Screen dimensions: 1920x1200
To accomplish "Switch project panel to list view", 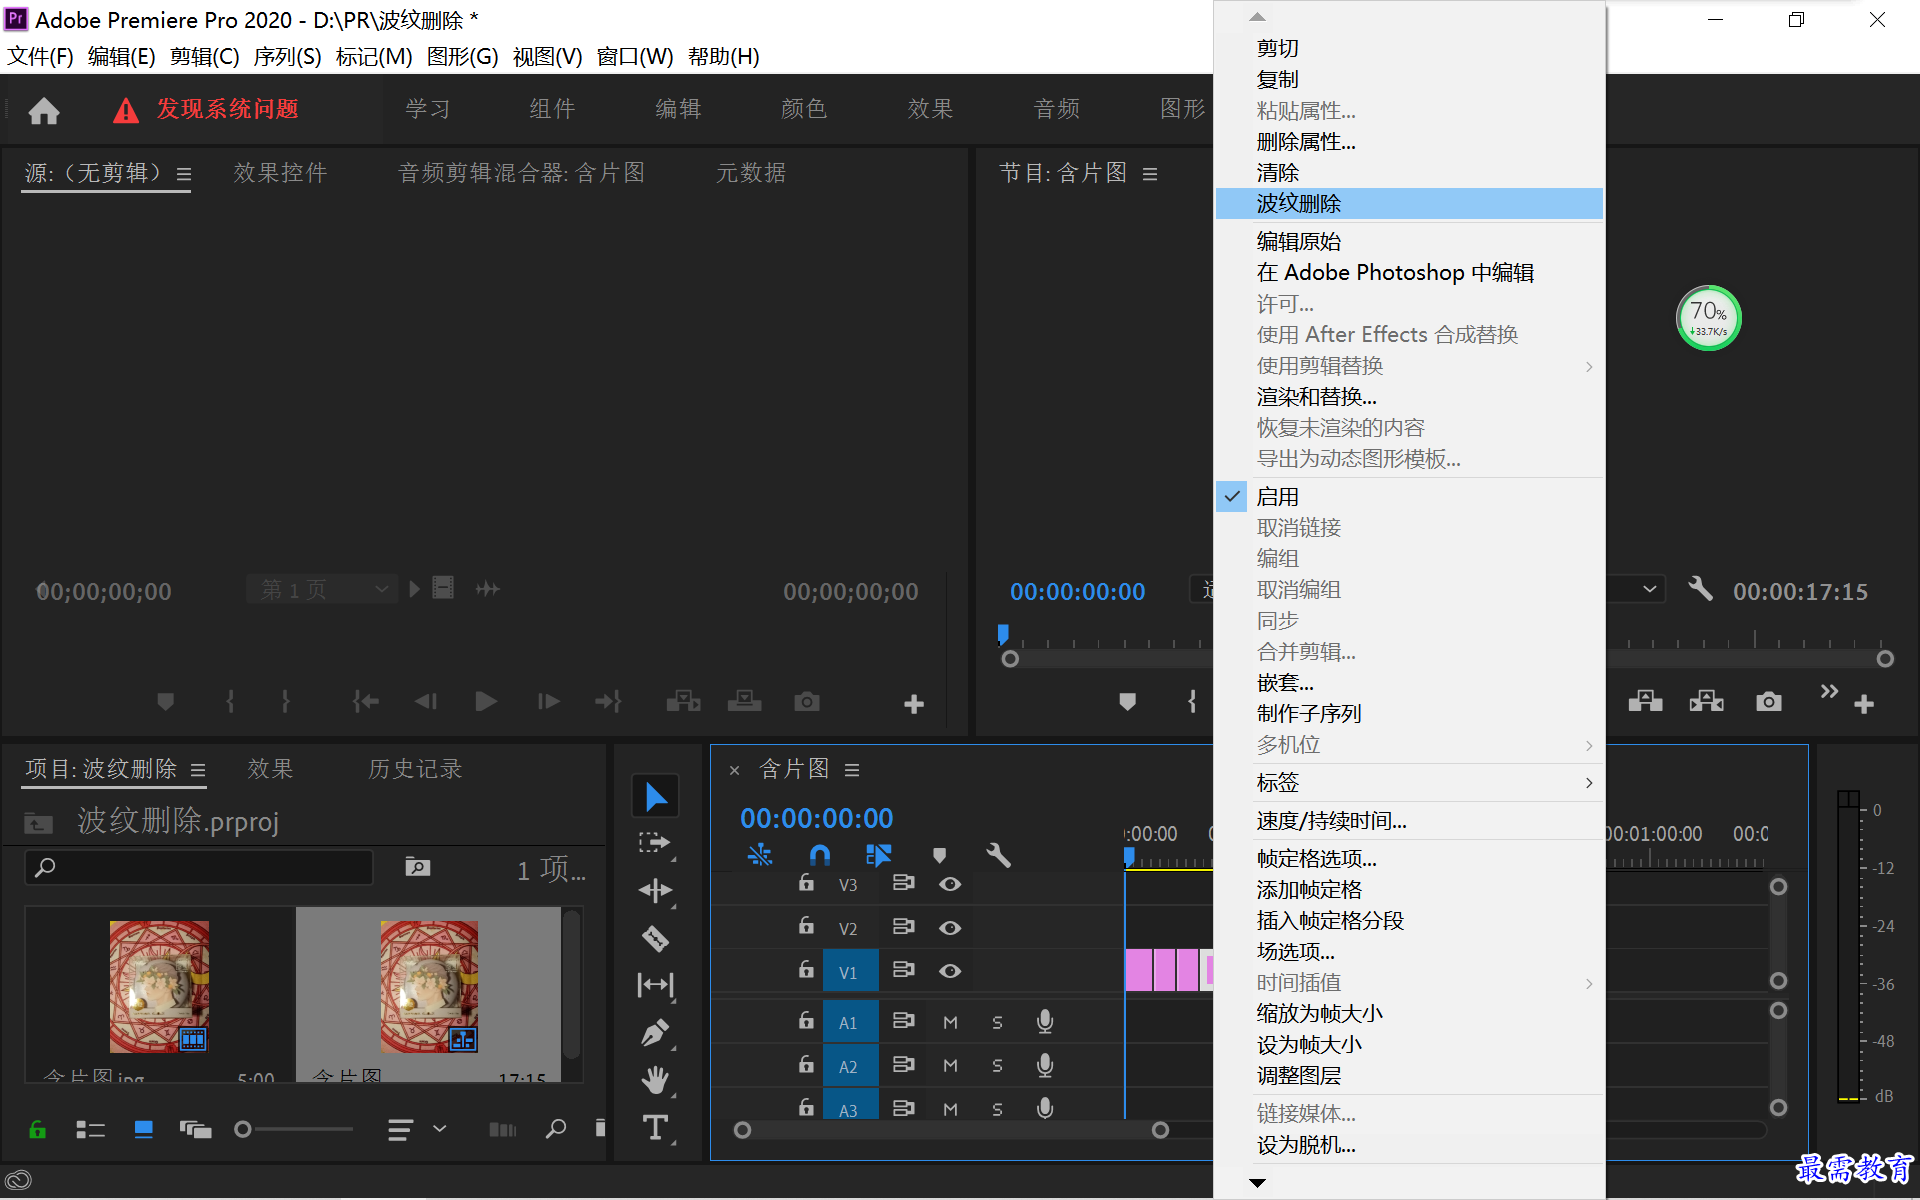I will coord(90,1130).
